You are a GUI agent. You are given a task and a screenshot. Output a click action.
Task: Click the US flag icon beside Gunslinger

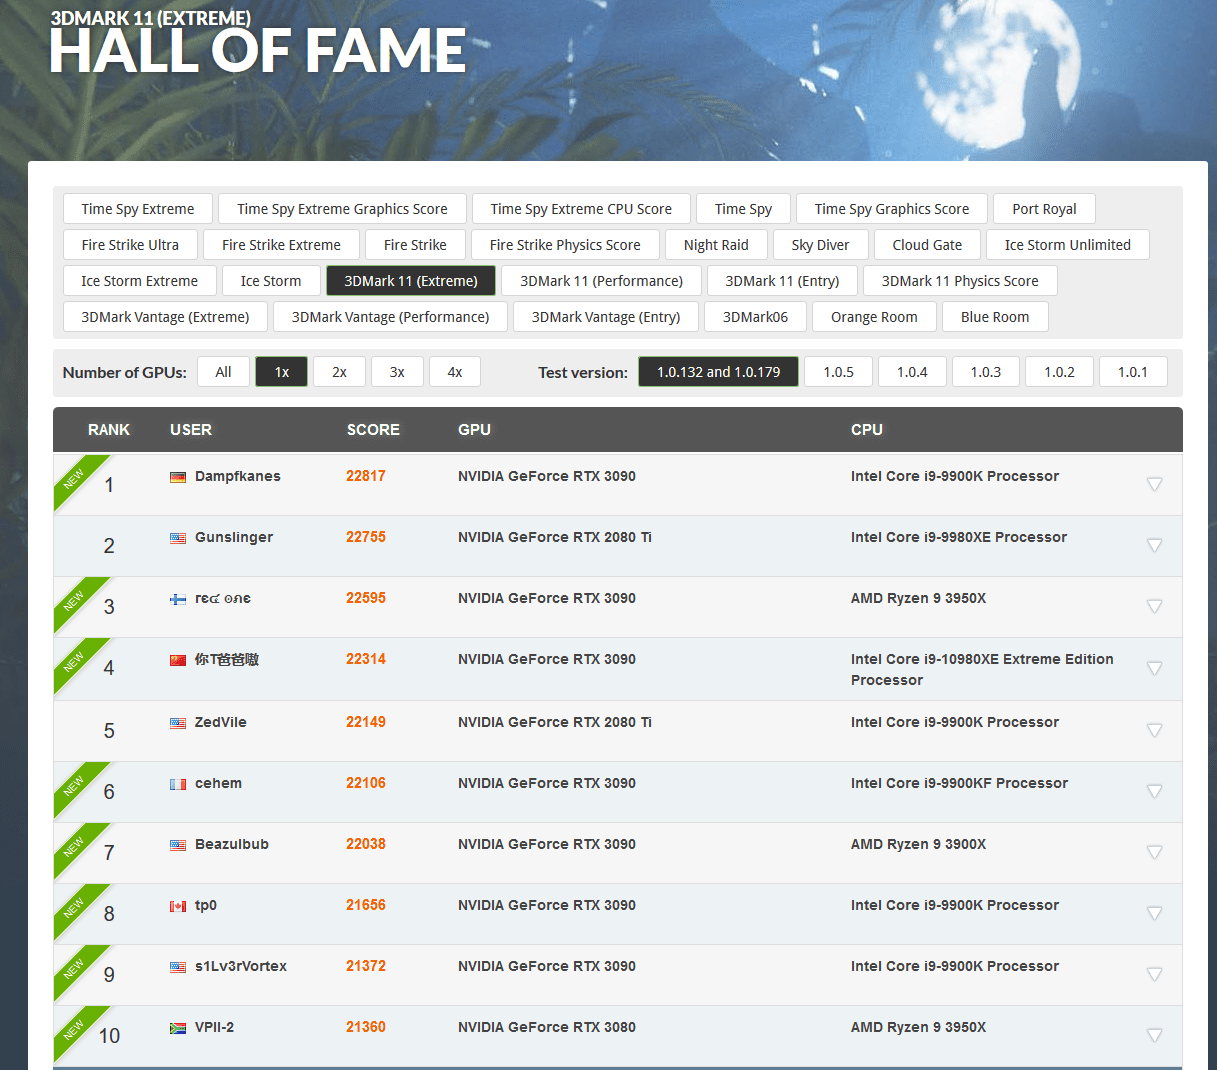[x=178, y=538]
